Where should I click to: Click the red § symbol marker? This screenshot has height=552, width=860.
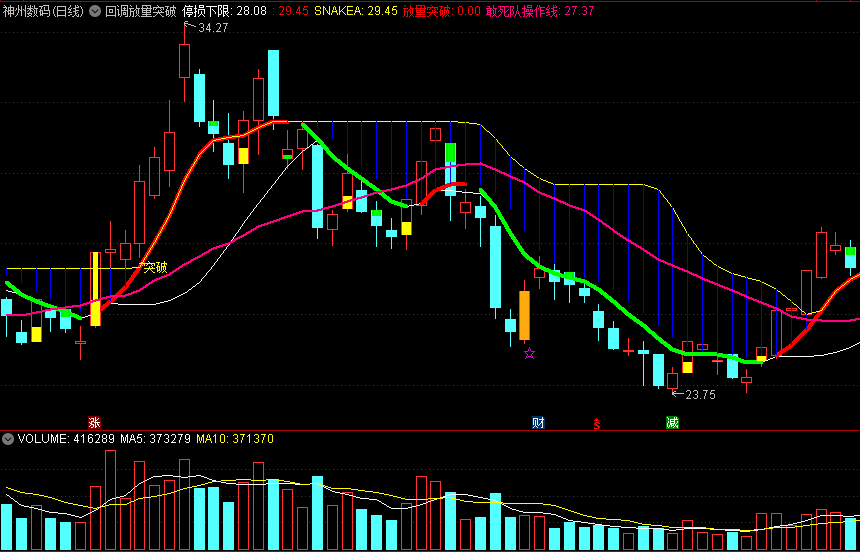597,423
